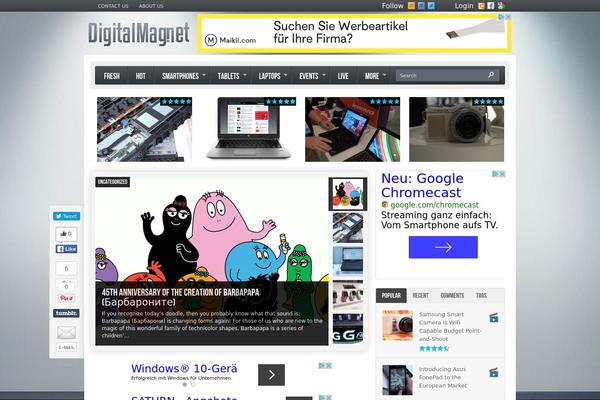
Task: Click the dark arrow button in the Windows 10 ad
Action: click(271, 375)
